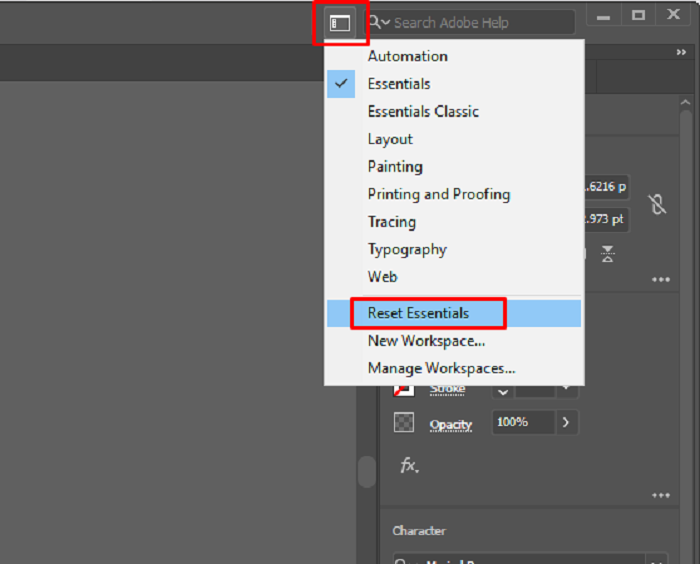Choose the Typography workspace
The image size is (700, 564).
(406, 250)
